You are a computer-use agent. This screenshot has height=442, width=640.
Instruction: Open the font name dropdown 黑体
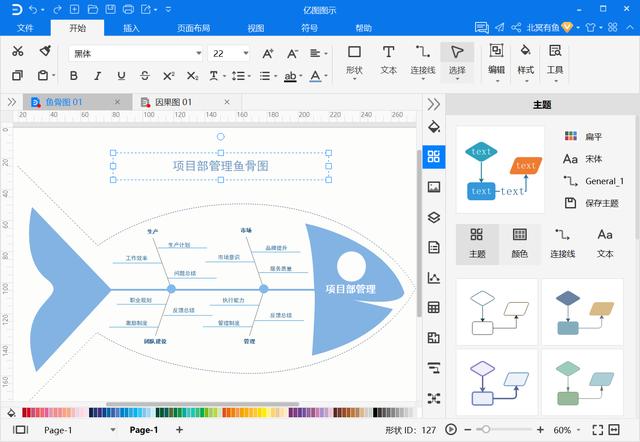[133, 53]
